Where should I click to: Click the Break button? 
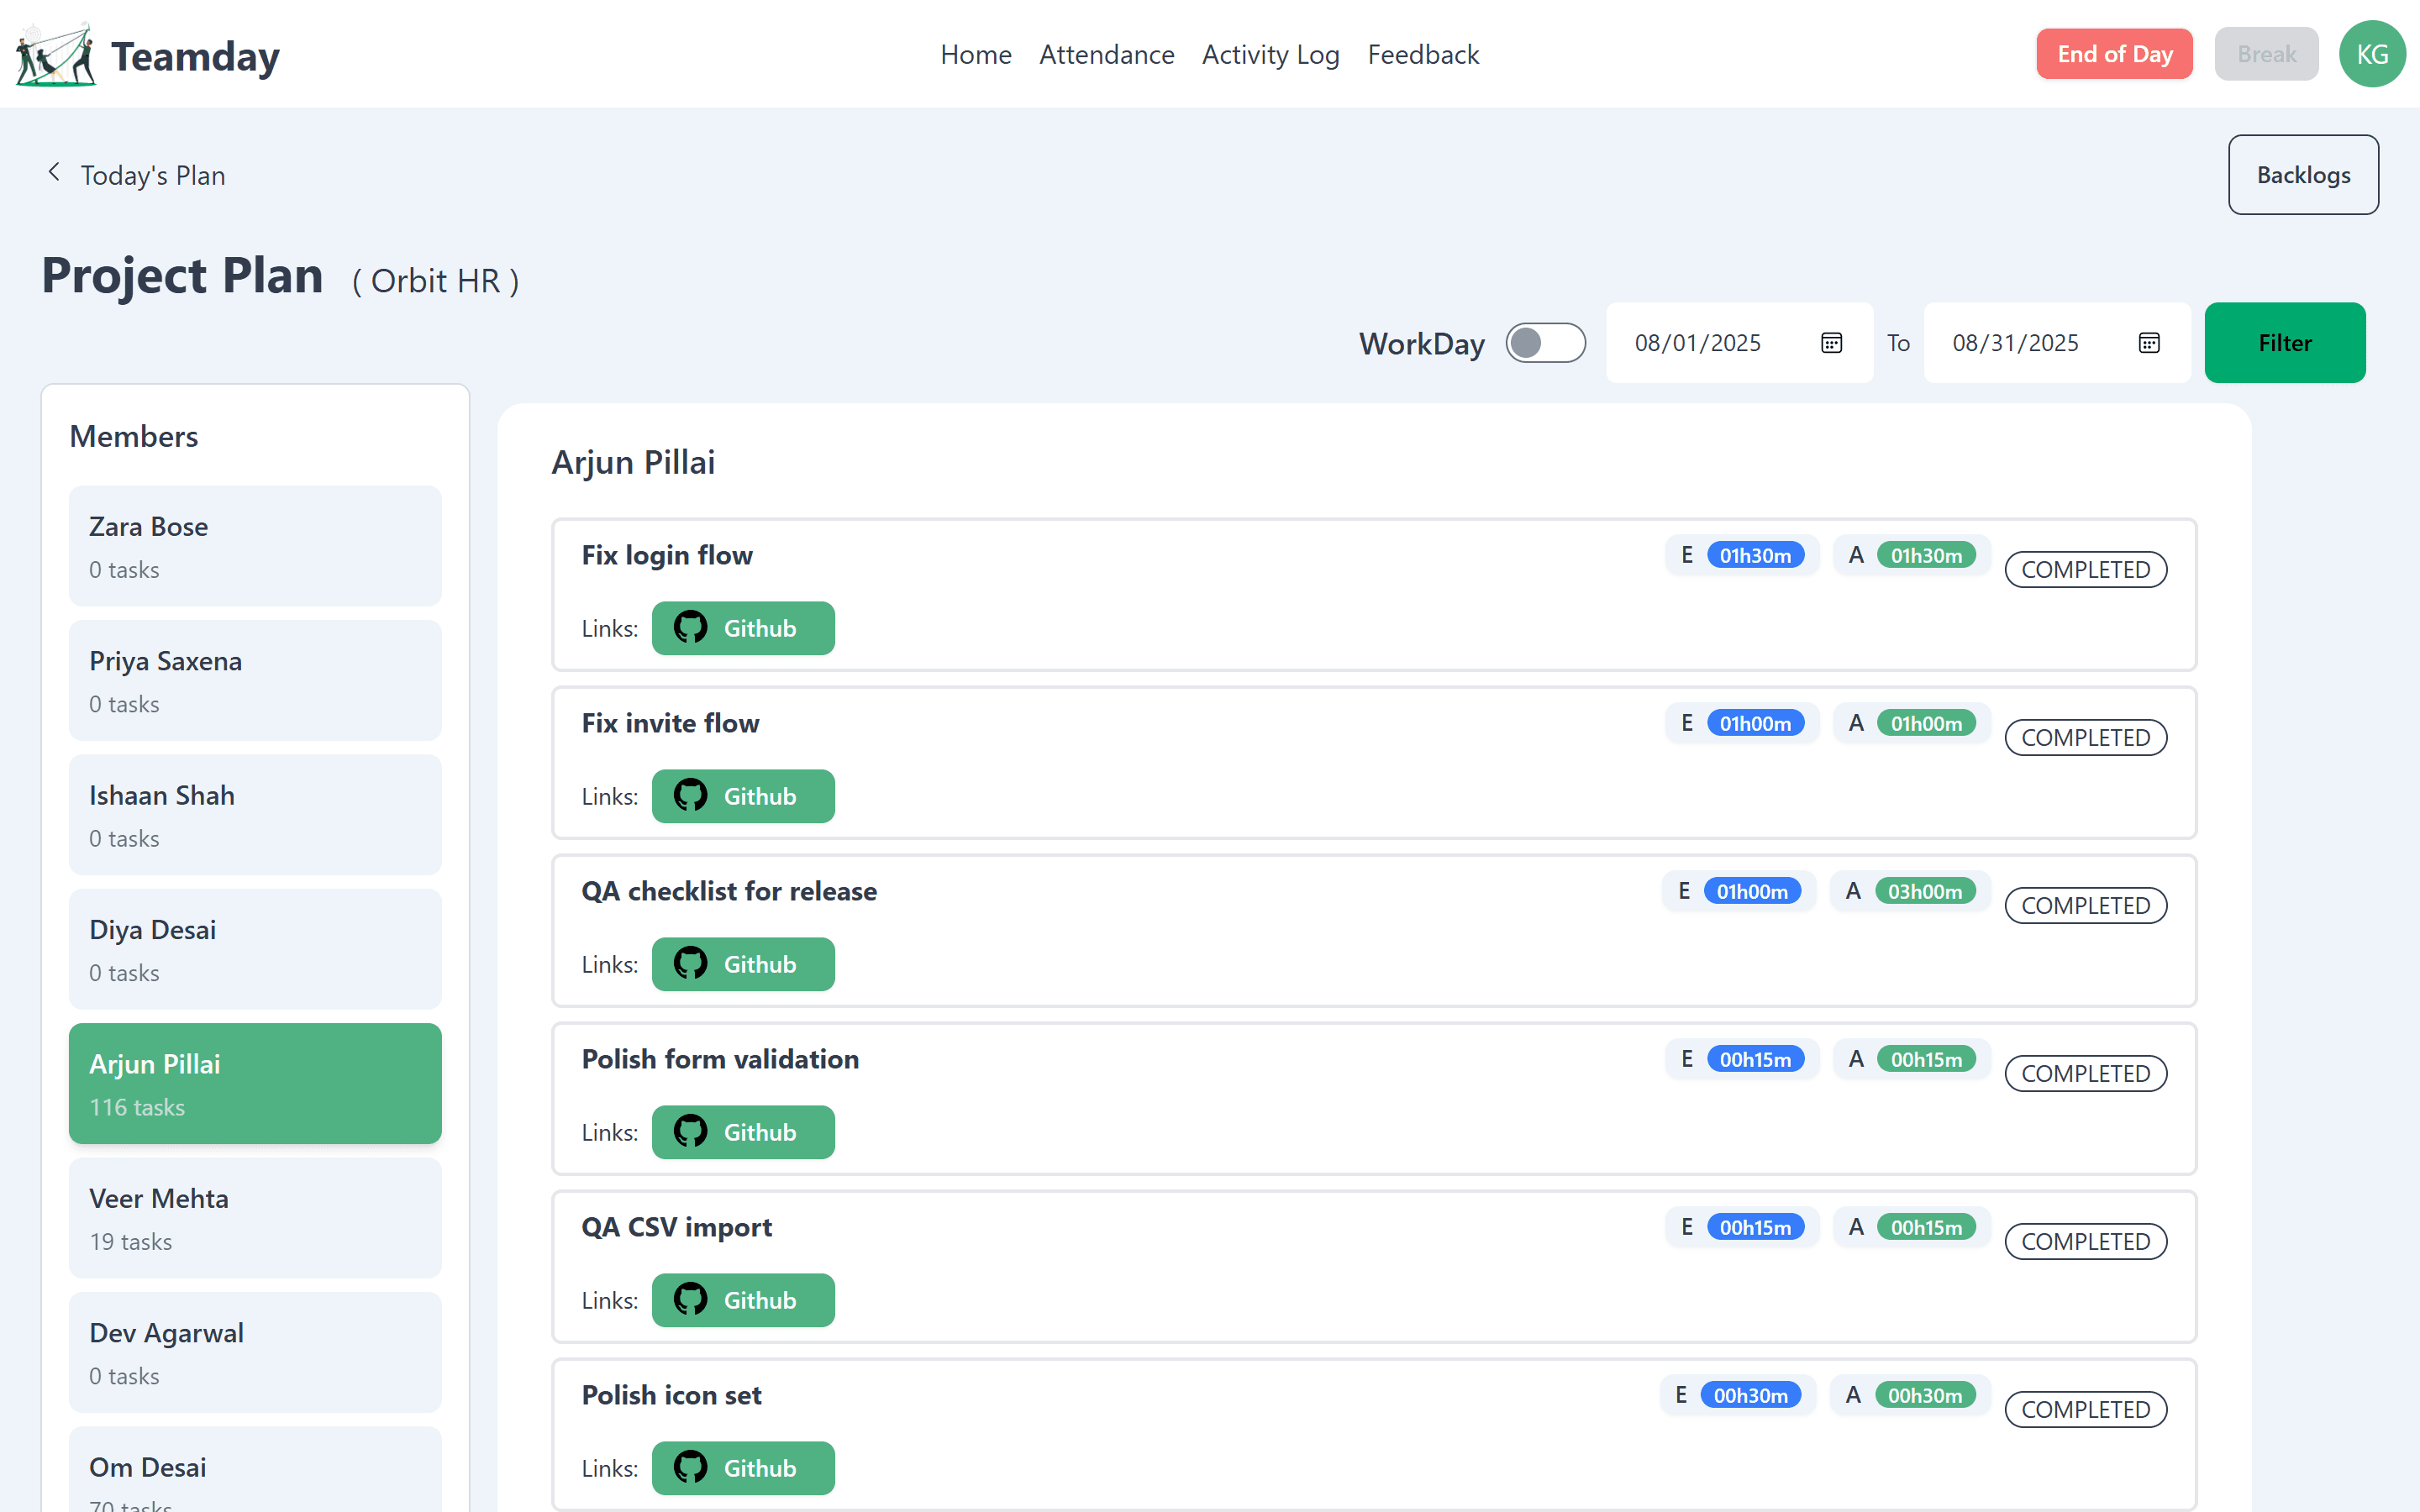pyautogui.click(x=2266, y=54)
